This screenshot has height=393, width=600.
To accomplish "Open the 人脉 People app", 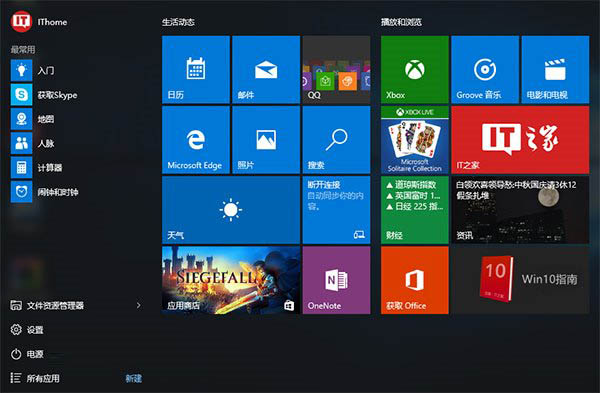I will [21, 143].
